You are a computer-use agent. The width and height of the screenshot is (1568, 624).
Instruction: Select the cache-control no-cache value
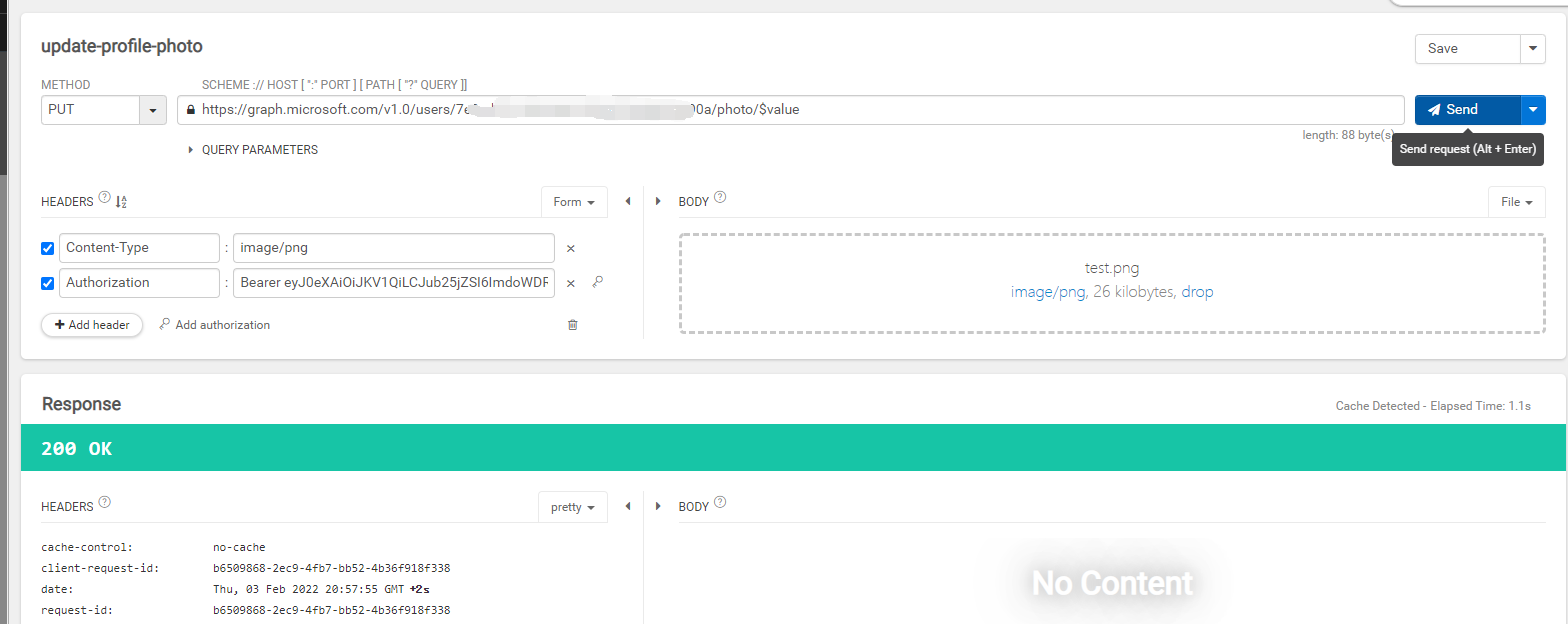pos(239,547)
